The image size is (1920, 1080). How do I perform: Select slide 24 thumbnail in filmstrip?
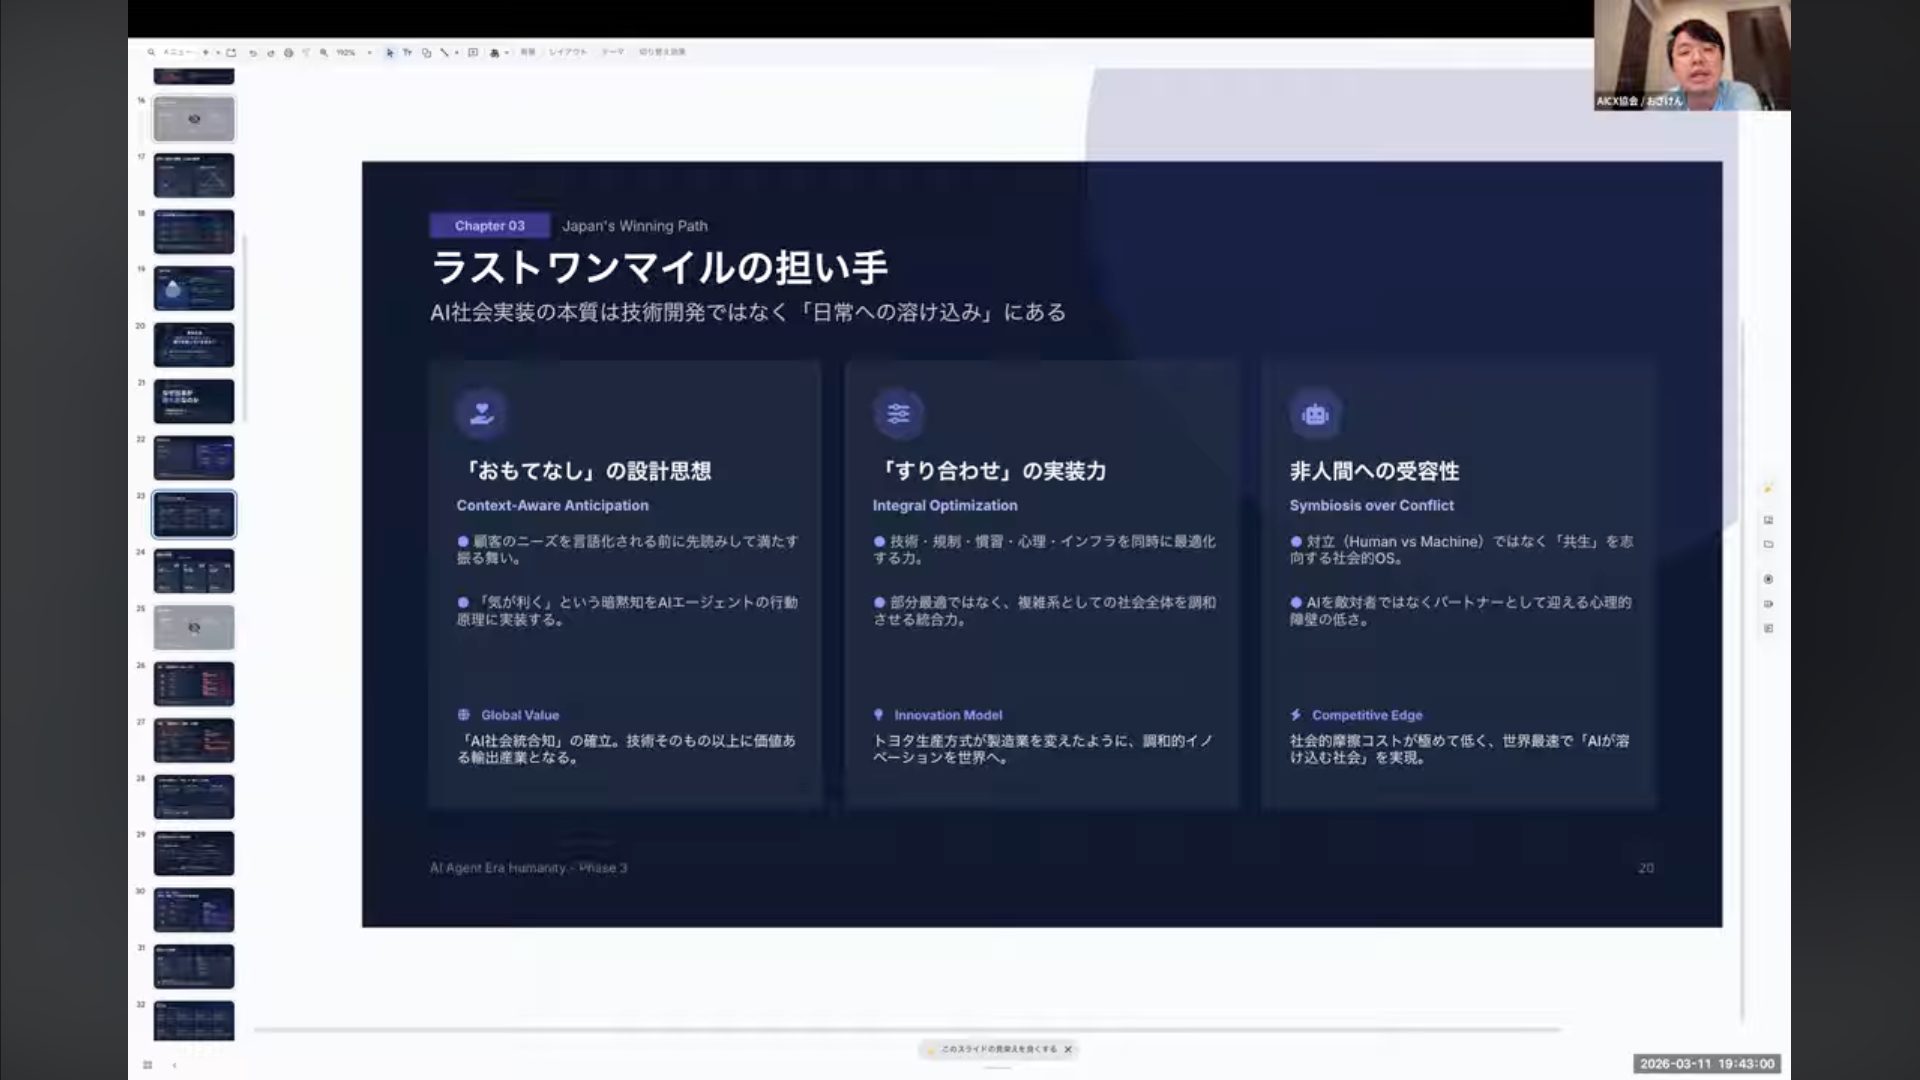point(194,571)
